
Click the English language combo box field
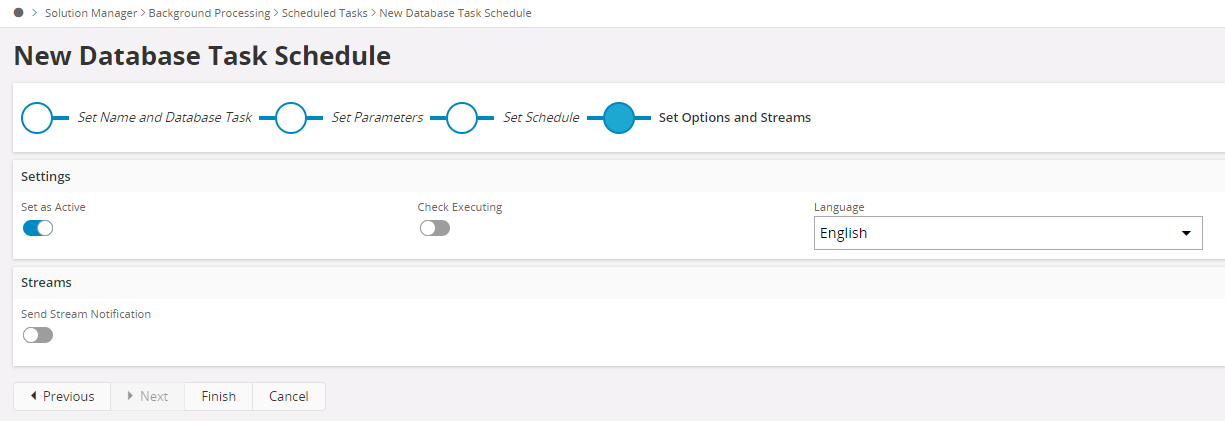tap(990, 233)
